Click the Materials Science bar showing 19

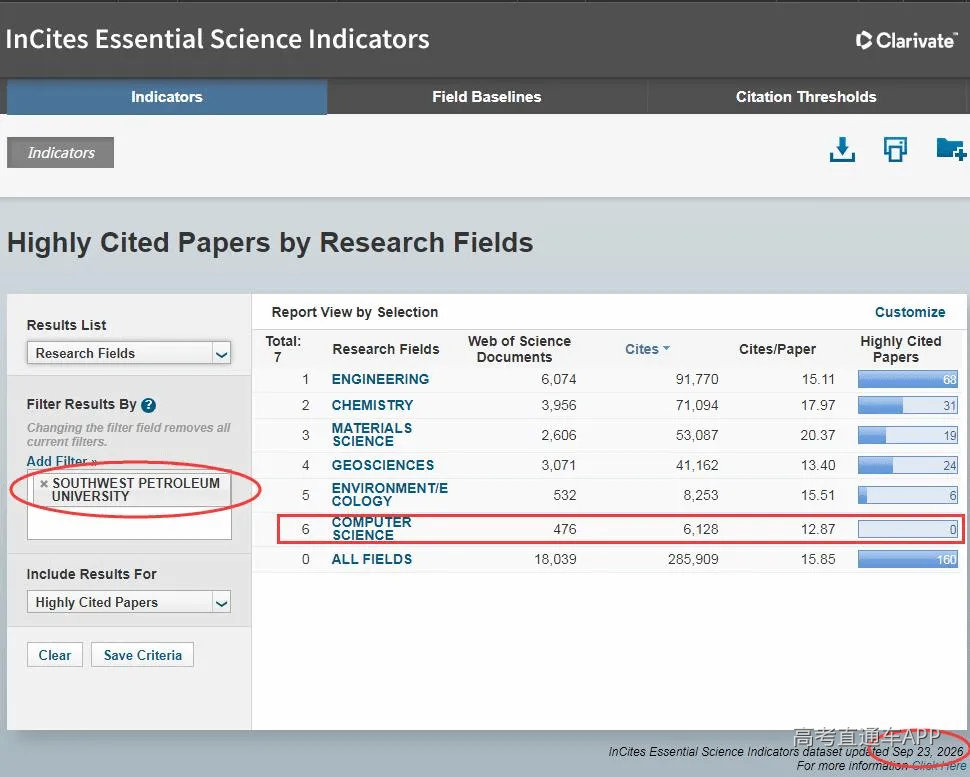[908, 435]
